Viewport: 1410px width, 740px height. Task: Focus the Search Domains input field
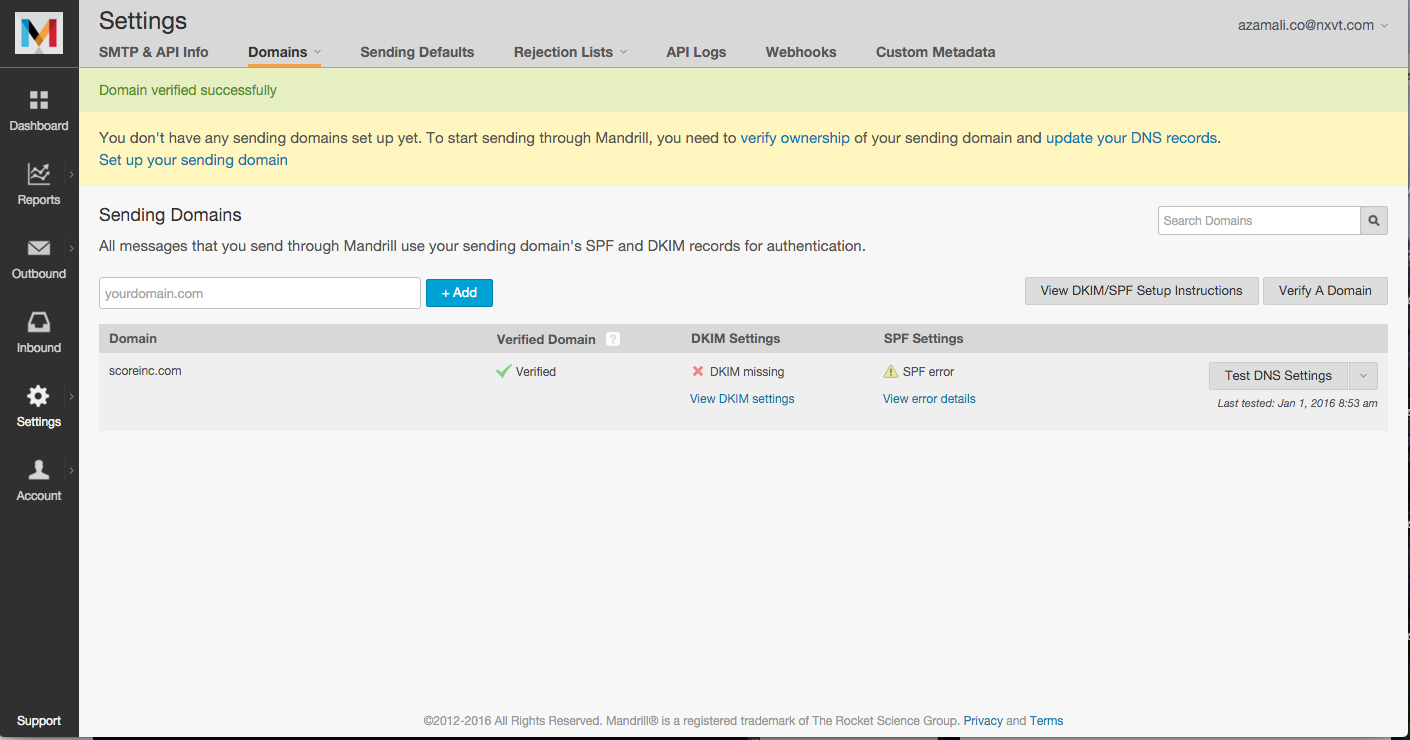(1259, 220)
